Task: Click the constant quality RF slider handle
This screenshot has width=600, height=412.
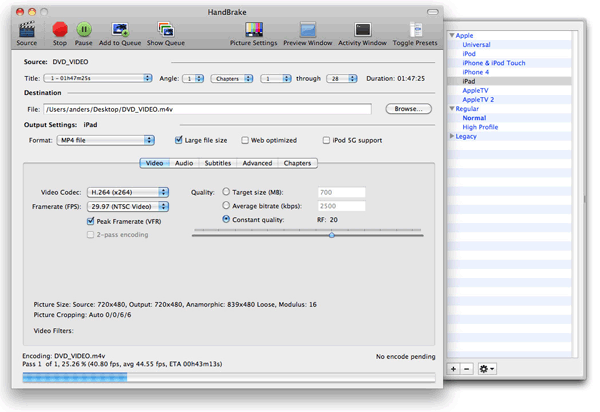Action: click(332, 235)
